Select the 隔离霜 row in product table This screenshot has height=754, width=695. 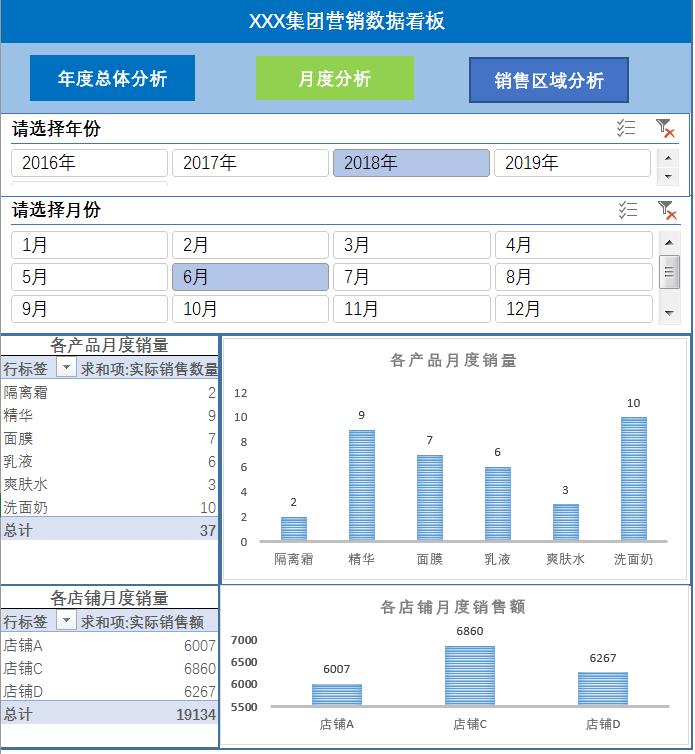(x=109, y=392)
